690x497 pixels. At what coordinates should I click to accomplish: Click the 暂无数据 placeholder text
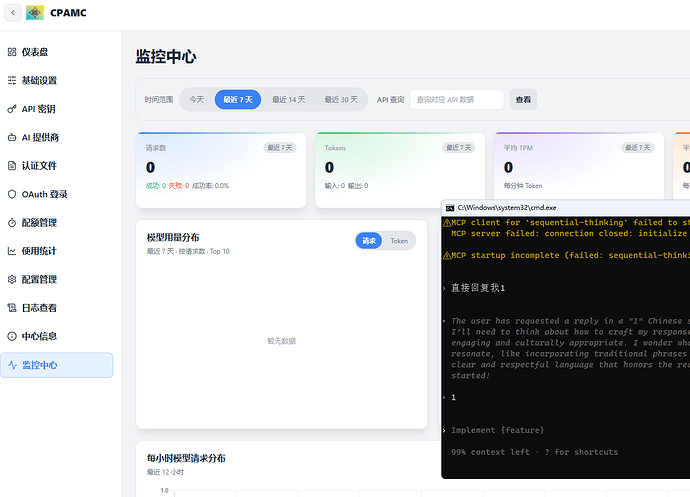[282, 341]
